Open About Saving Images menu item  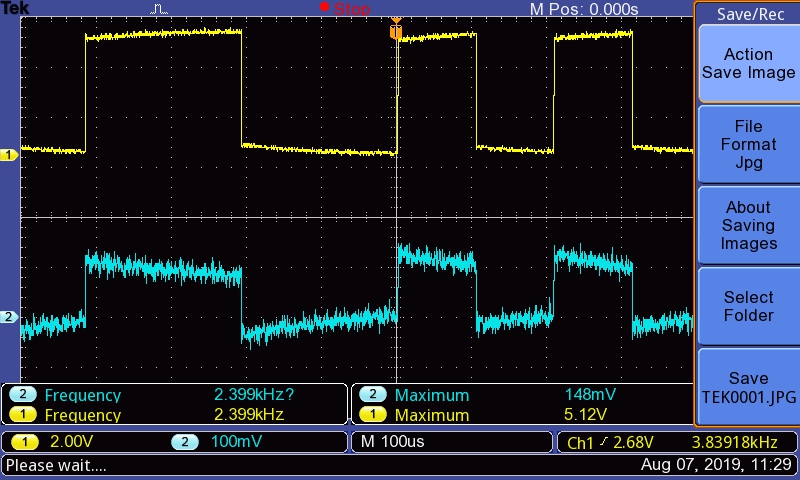pyautogui.click(x=747, y=225)
